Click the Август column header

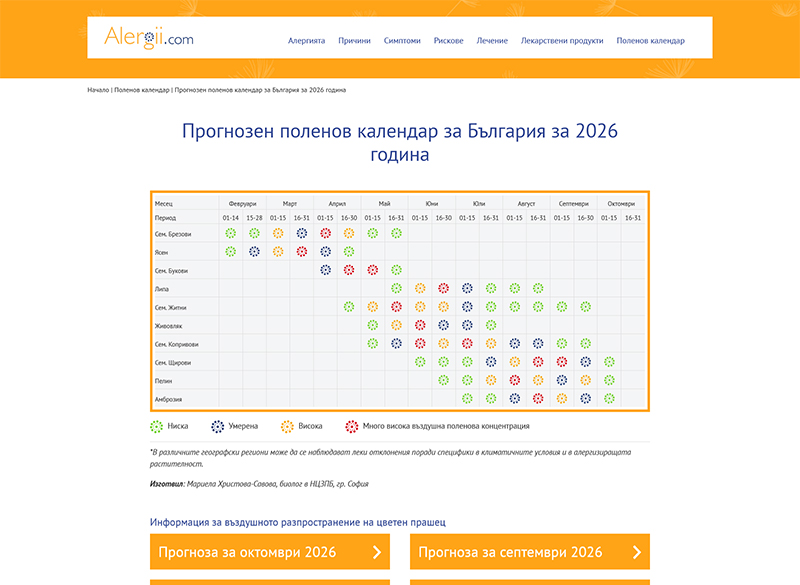(x=527, y=204)
